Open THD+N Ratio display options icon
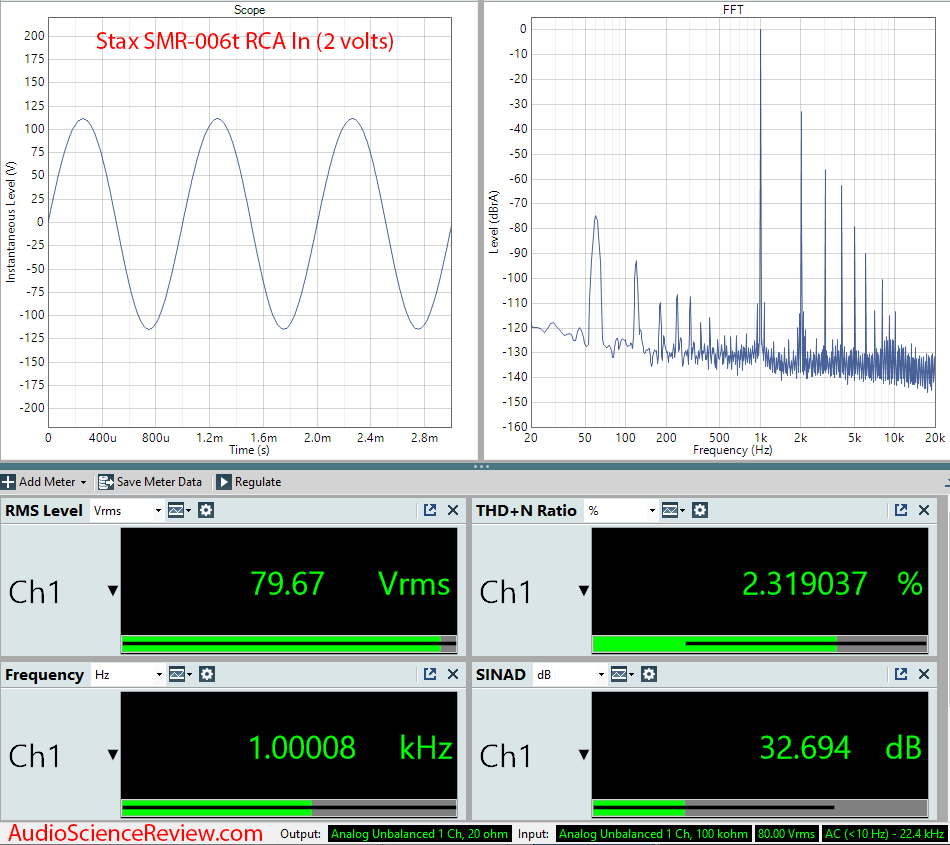 673,511
